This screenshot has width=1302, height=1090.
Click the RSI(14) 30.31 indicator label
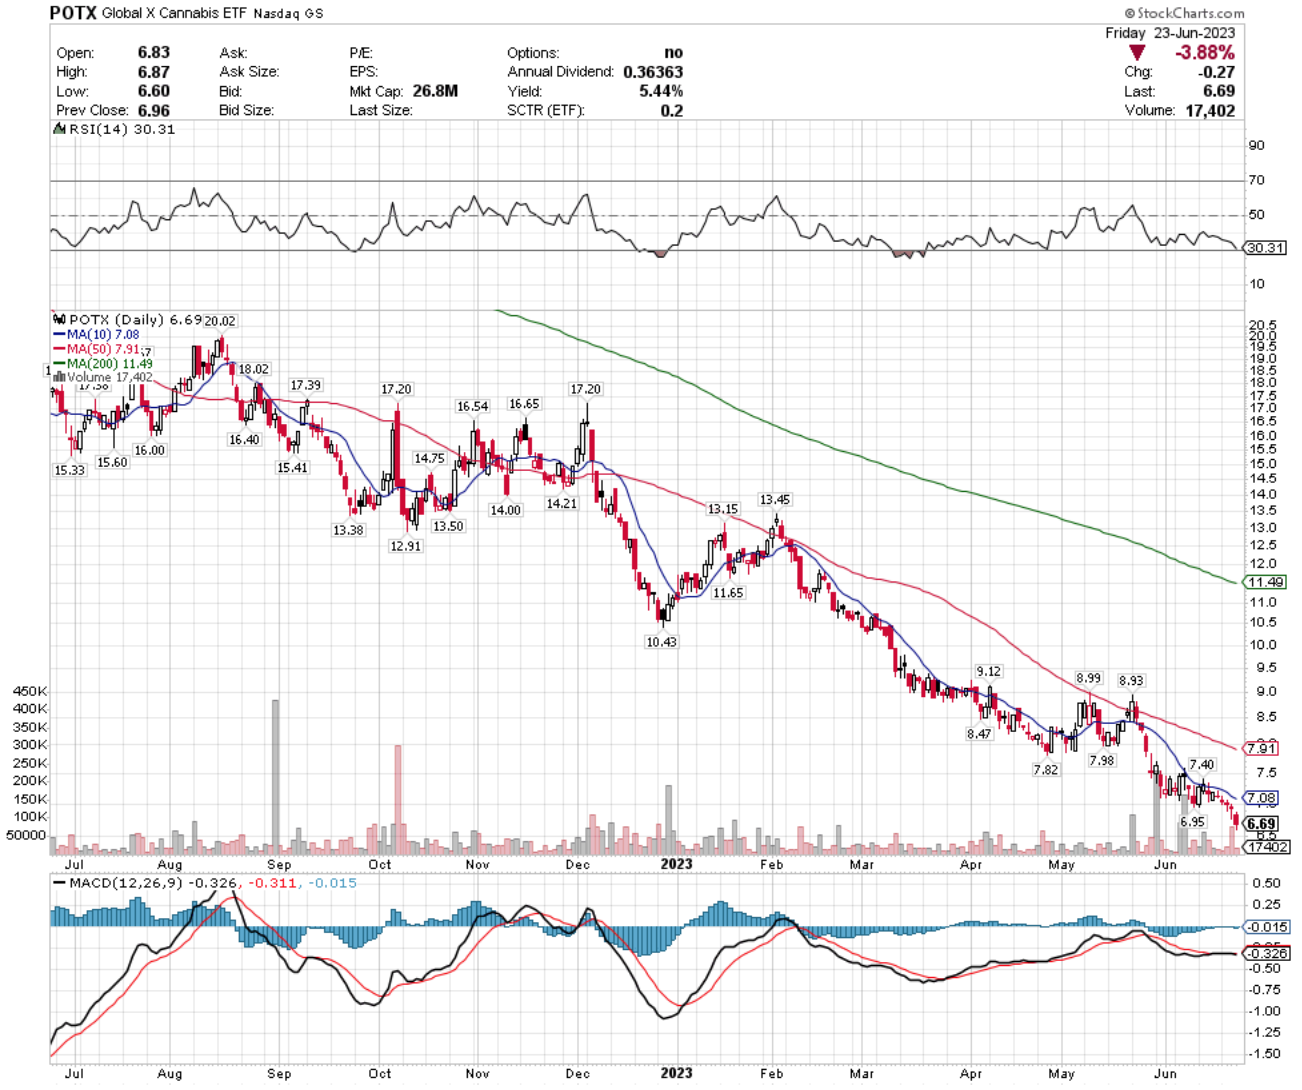pyautogui.click(x=122, y=129)
